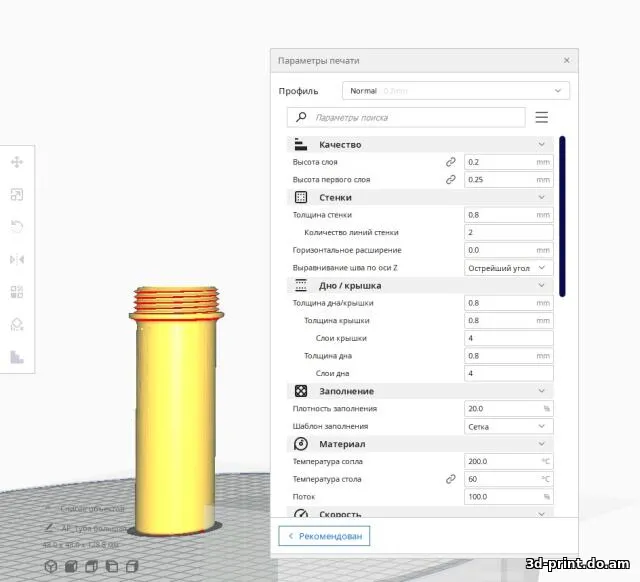
Task: Click link icon next to Высота слоя
Action: (x=451, y=162)
